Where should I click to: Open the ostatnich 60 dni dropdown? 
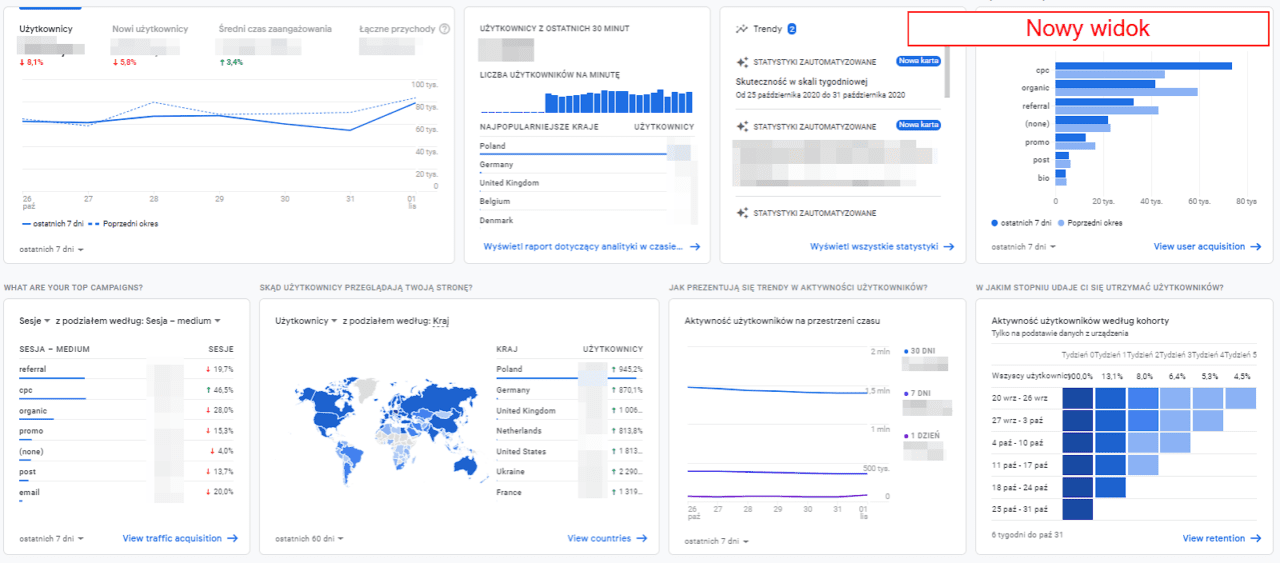click(x=310, y=538)
